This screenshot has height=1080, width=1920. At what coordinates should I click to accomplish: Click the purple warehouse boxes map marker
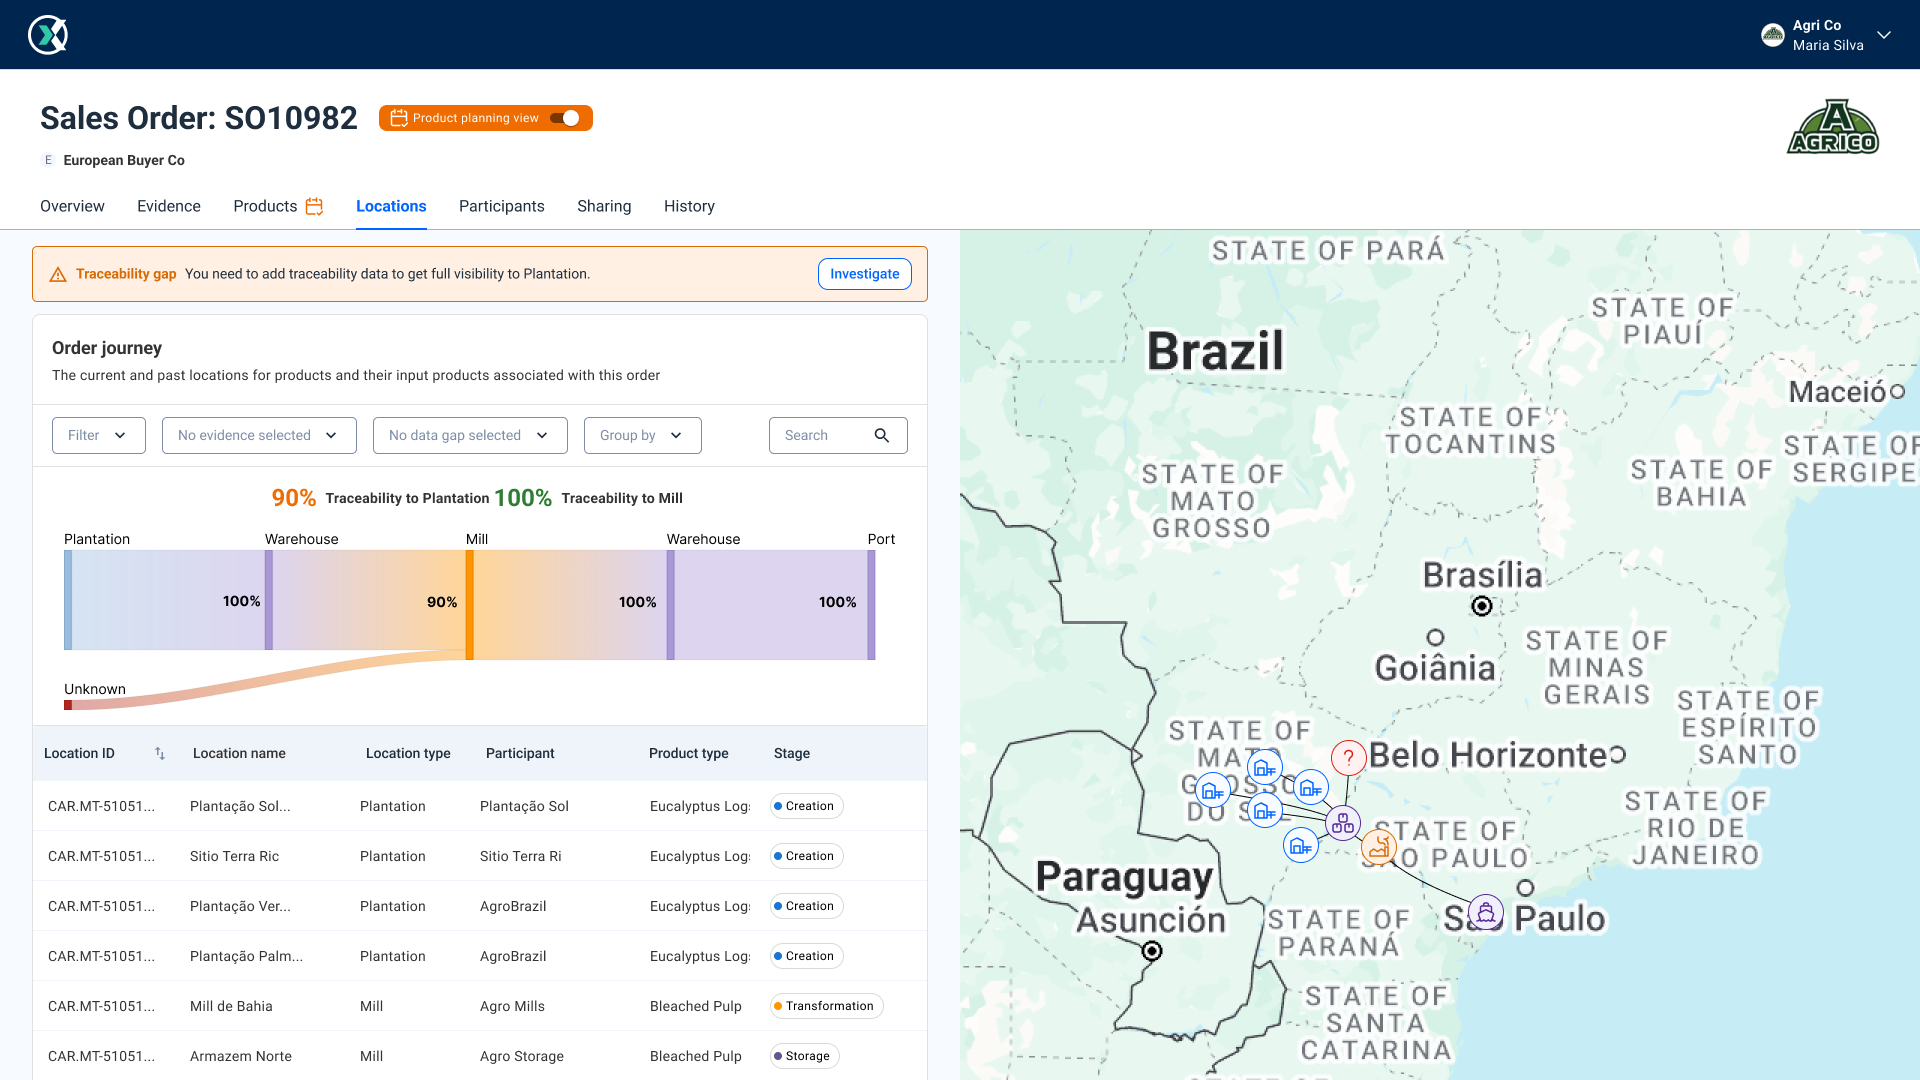1342,823
